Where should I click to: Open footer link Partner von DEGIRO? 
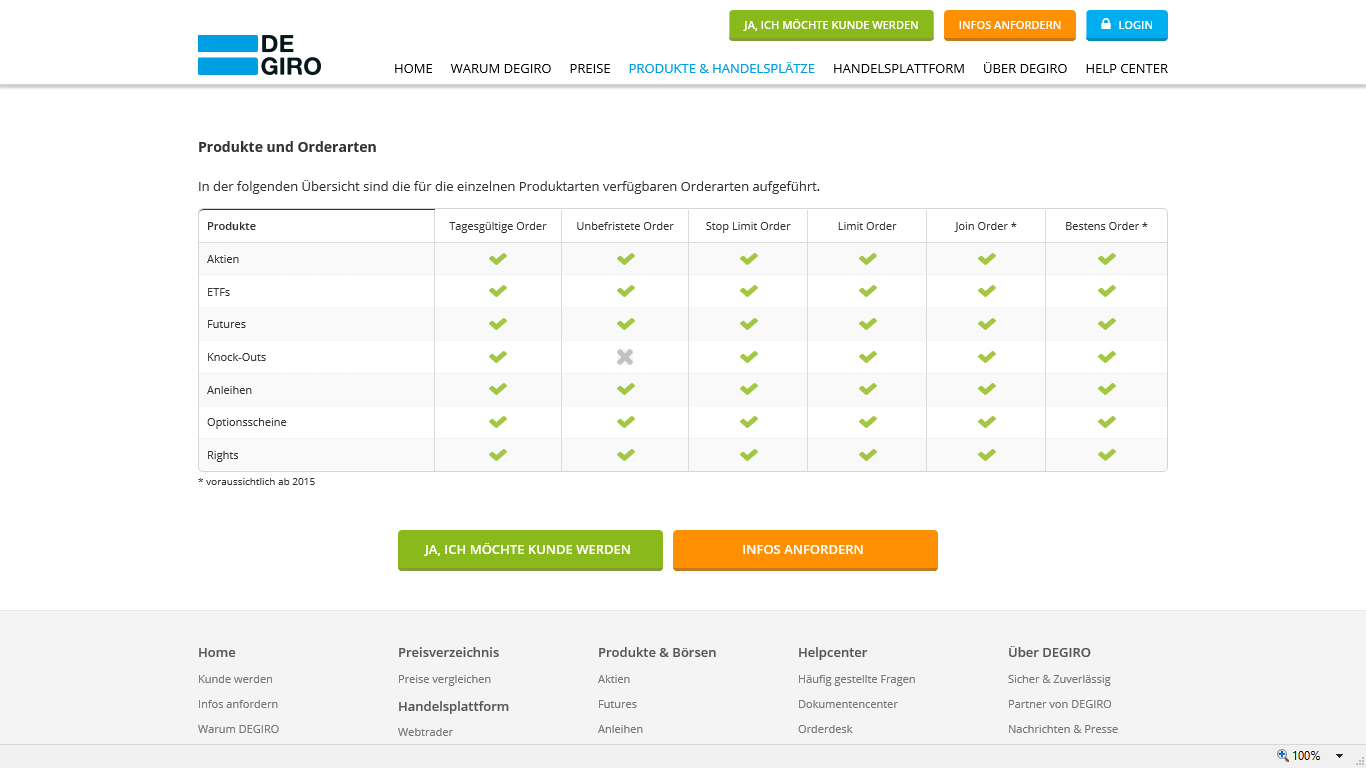tap(1060, 704)
